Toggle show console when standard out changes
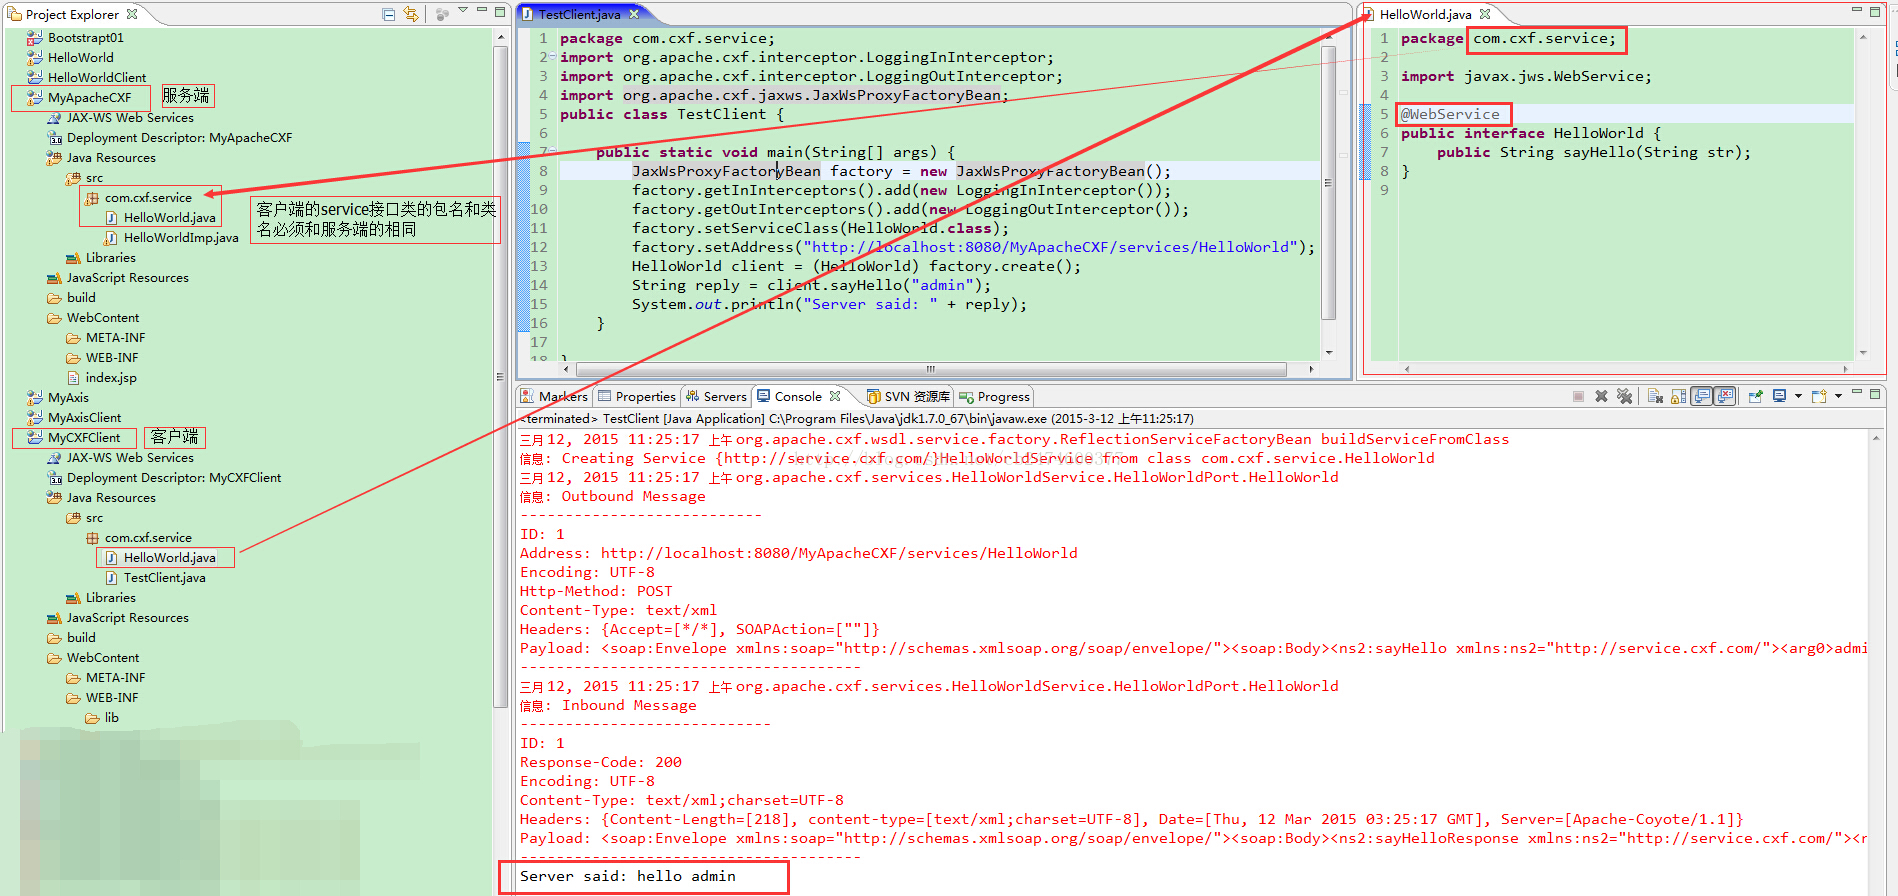The height and width of the screenshot is (896, 1898). click(x=1702, y=397)
